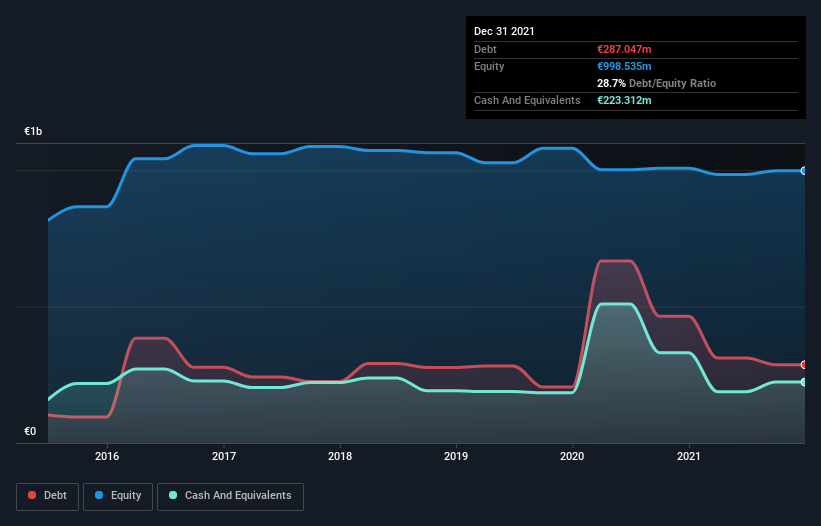Screen dimensions: 821x526
Task: Click the 2020 x-axis label
Action: [572, 456]
